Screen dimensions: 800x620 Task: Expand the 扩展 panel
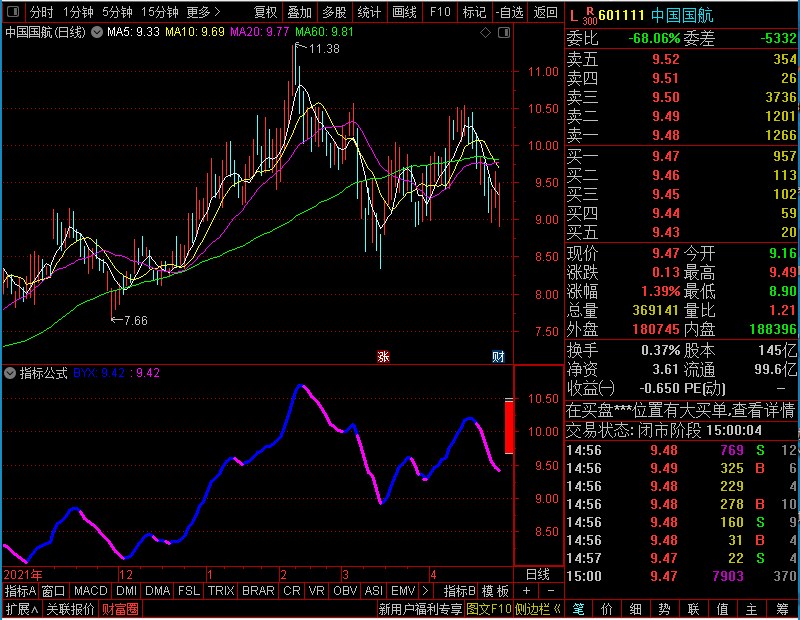(x=22, y=609)
